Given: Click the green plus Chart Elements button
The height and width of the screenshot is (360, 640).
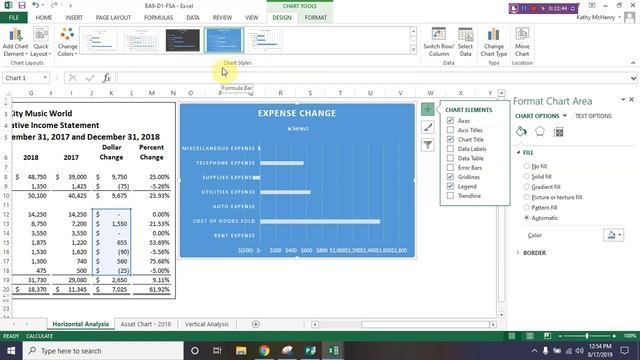Looking at the screenshot, I should [x=427, y=109].
